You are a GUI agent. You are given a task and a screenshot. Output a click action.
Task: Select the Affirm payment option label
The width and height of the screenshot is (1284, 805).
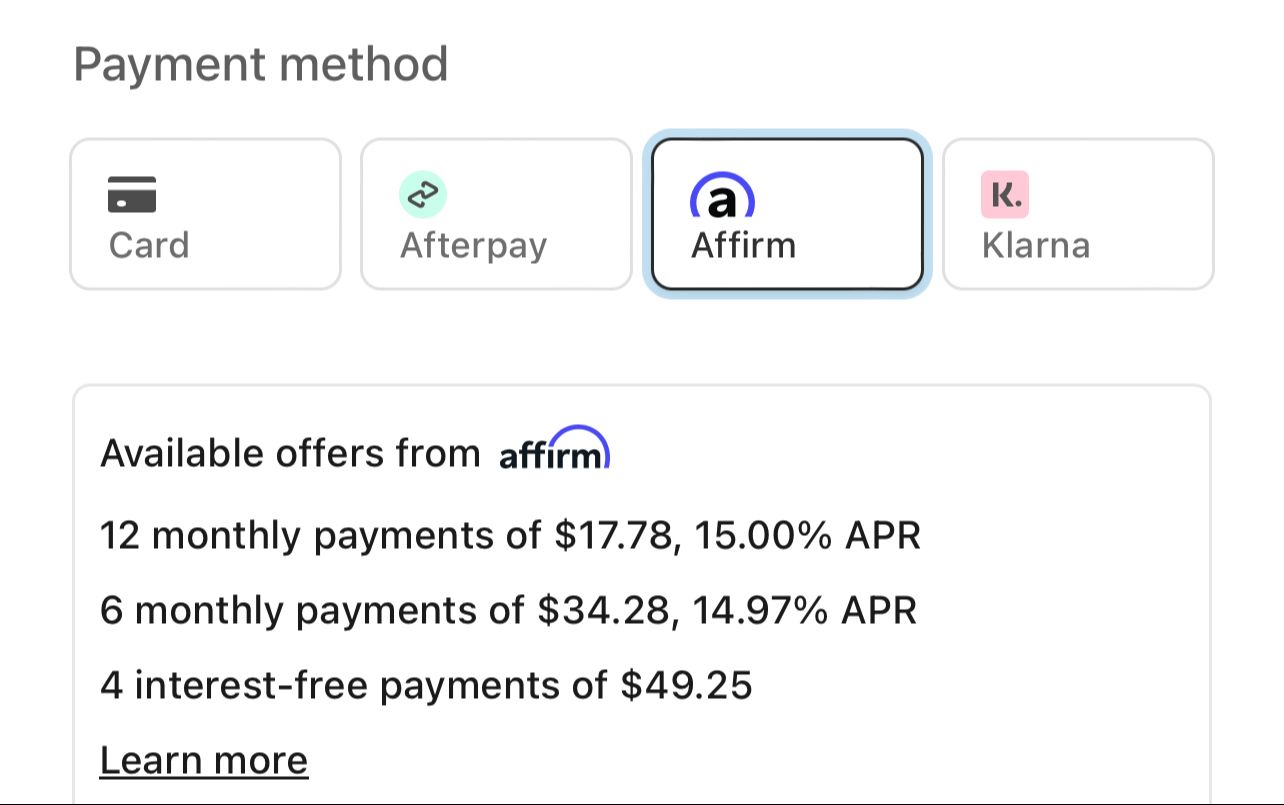coord(743,246)
